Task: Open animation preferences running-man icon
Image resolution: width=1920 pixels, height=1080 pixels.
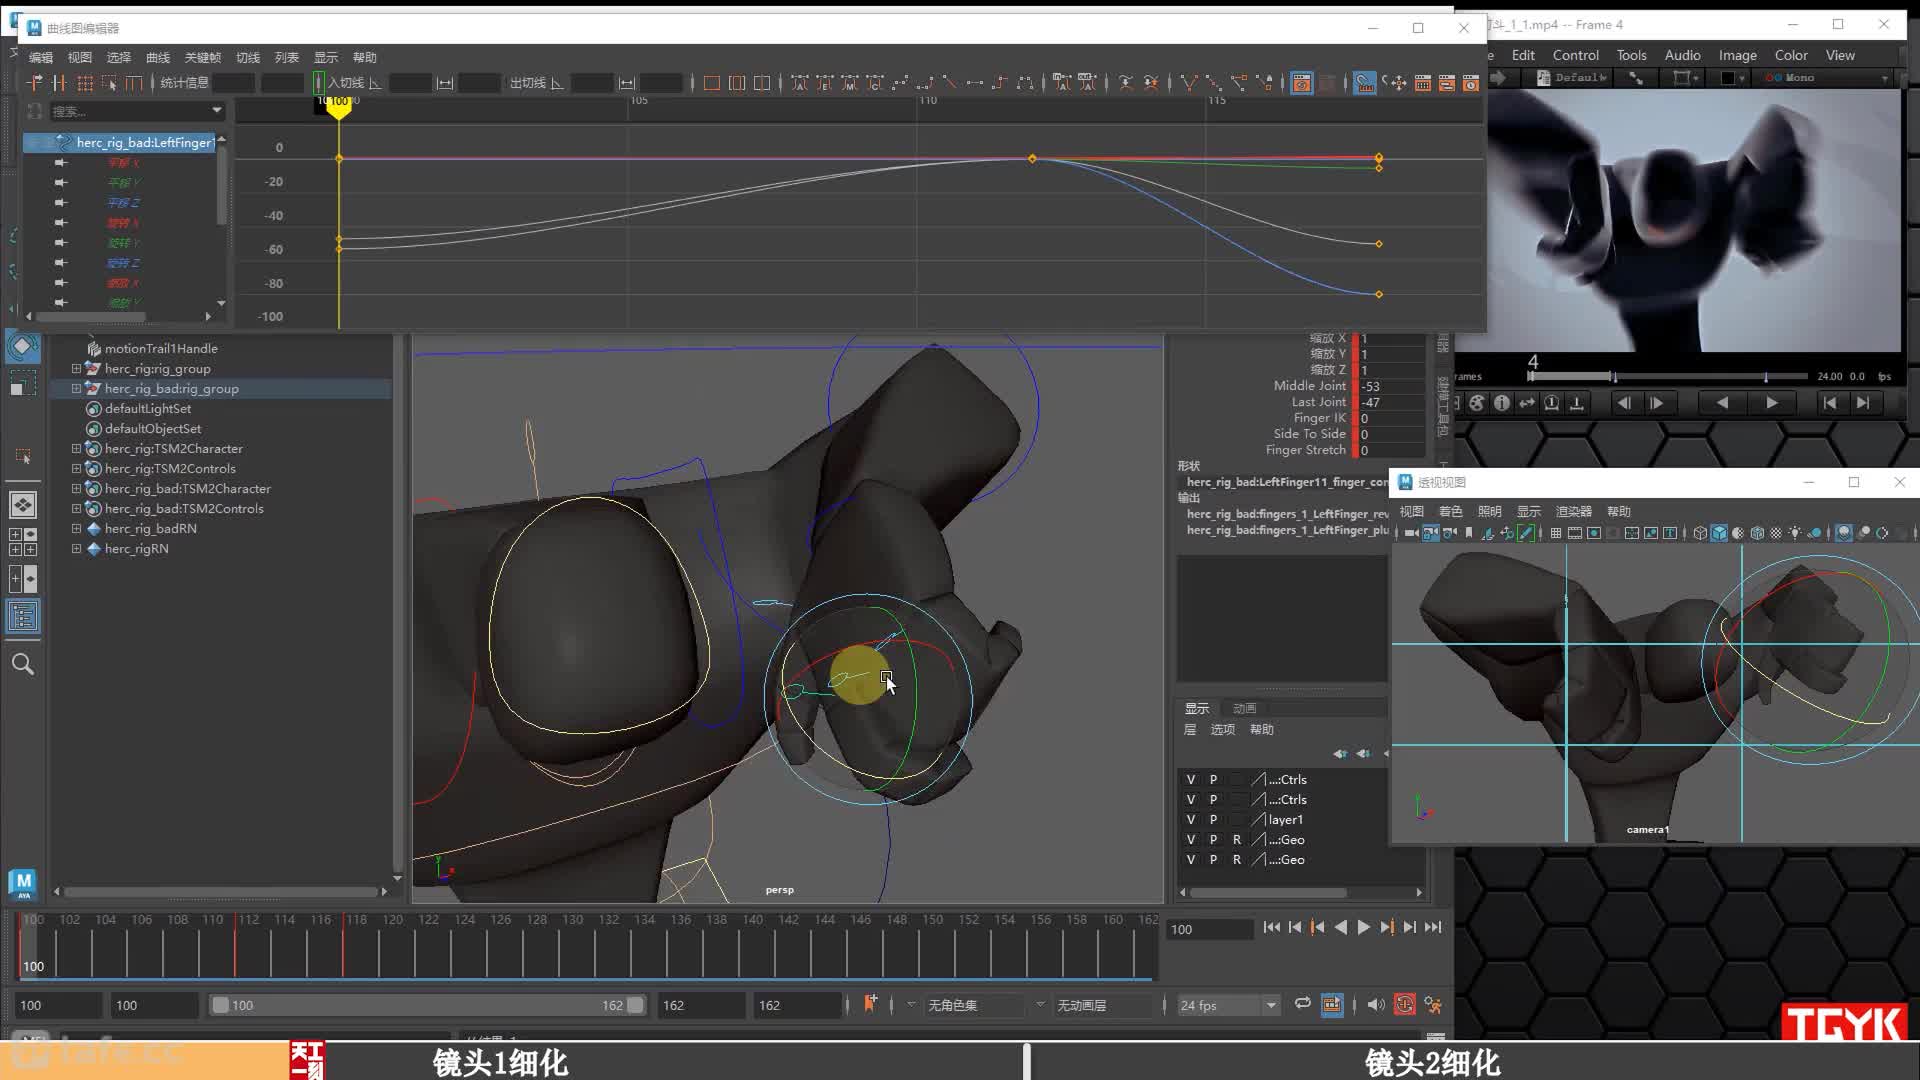Action: pyautogui.click(x=1433, y=1004)
